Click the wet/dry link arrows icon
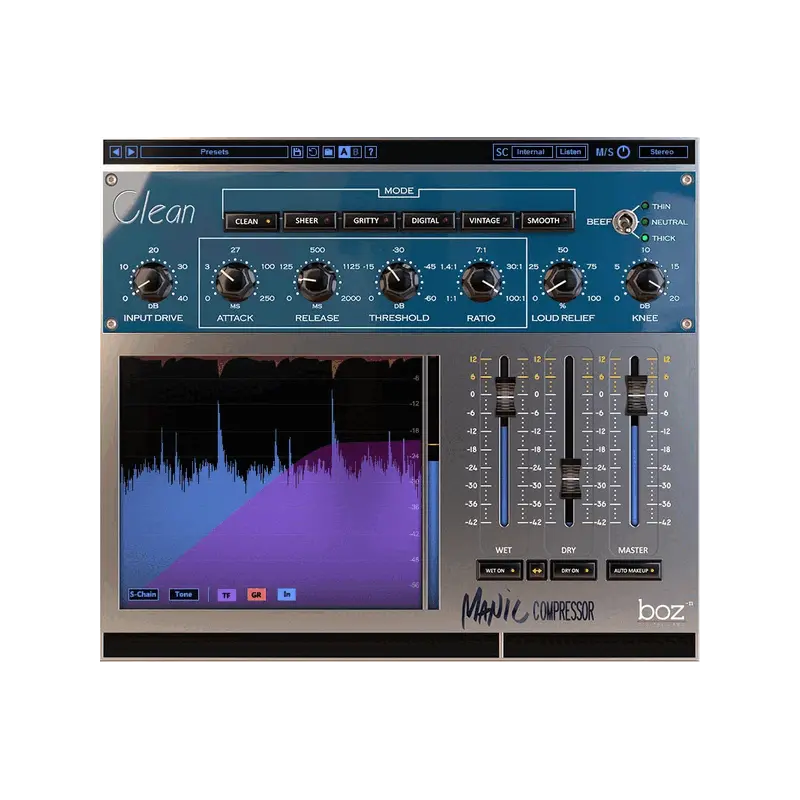Image resolution: width=800 pixels, height=800 pixels. [536, 571]
